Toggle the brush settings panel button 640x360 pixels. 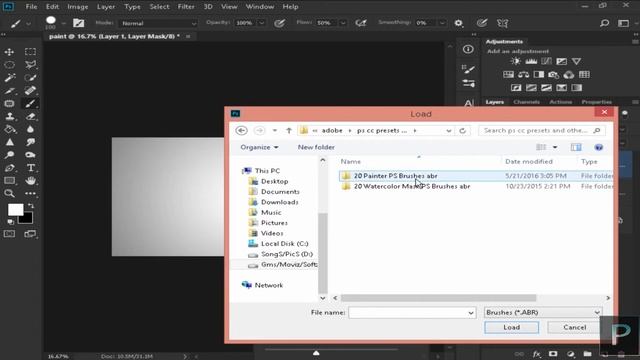coord(78,23)
